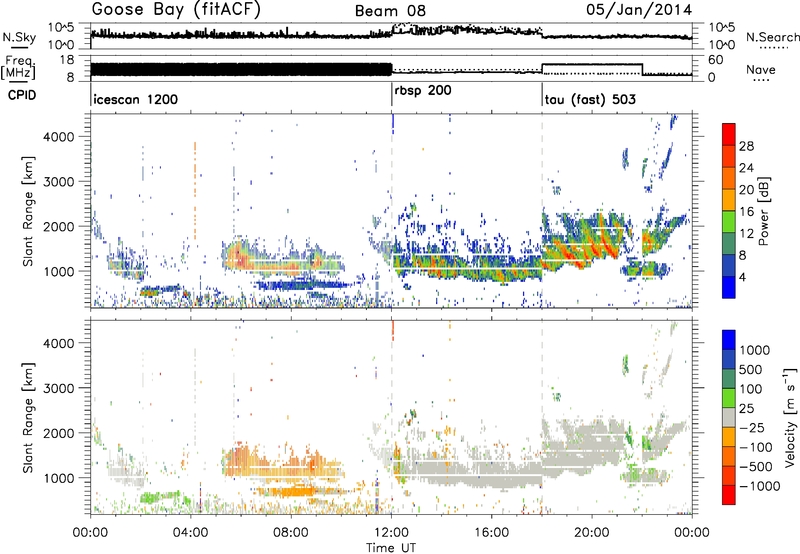Select the 'Beam 08' header label
800x554 pixels.
click(x=390, y=11)
